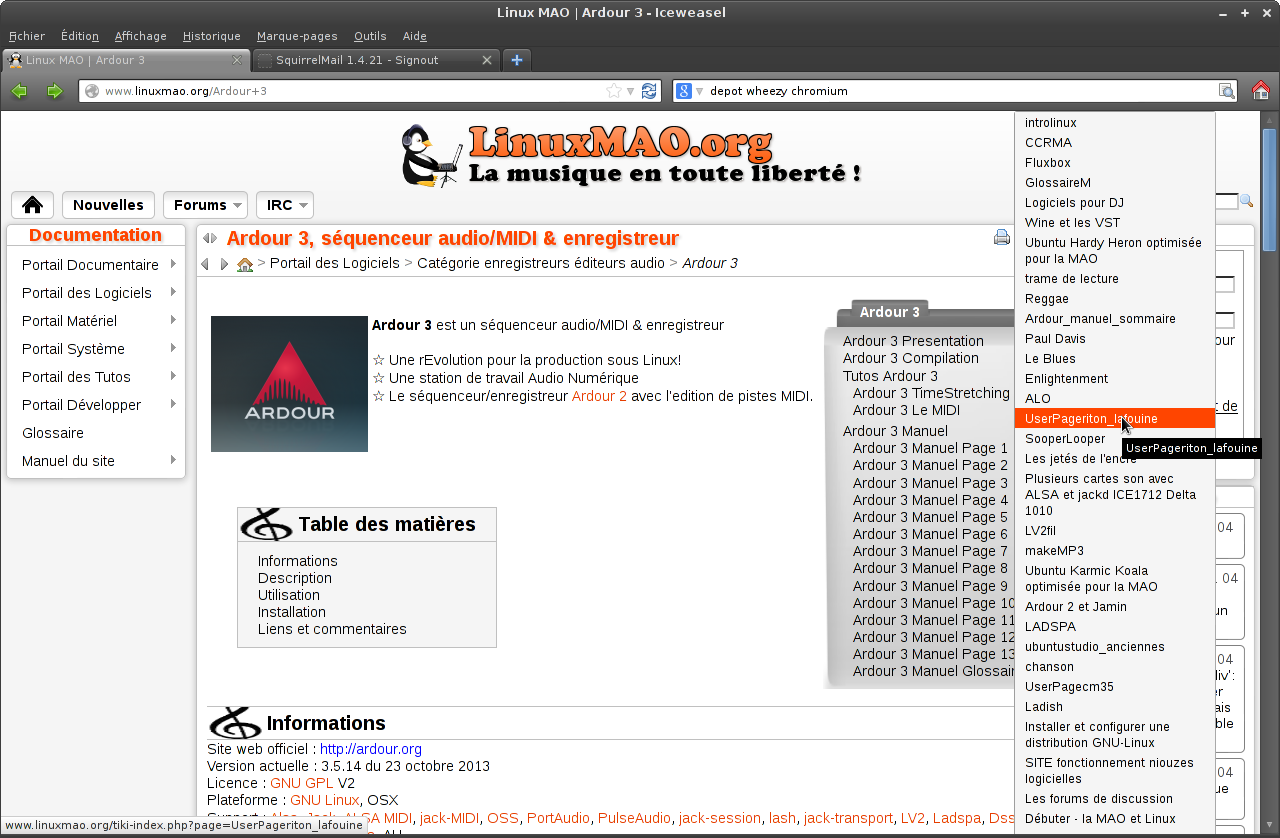Open Ardour 3 Compilation link
This screenshot has width=1280, height=838.
click(x=911, y=358)
